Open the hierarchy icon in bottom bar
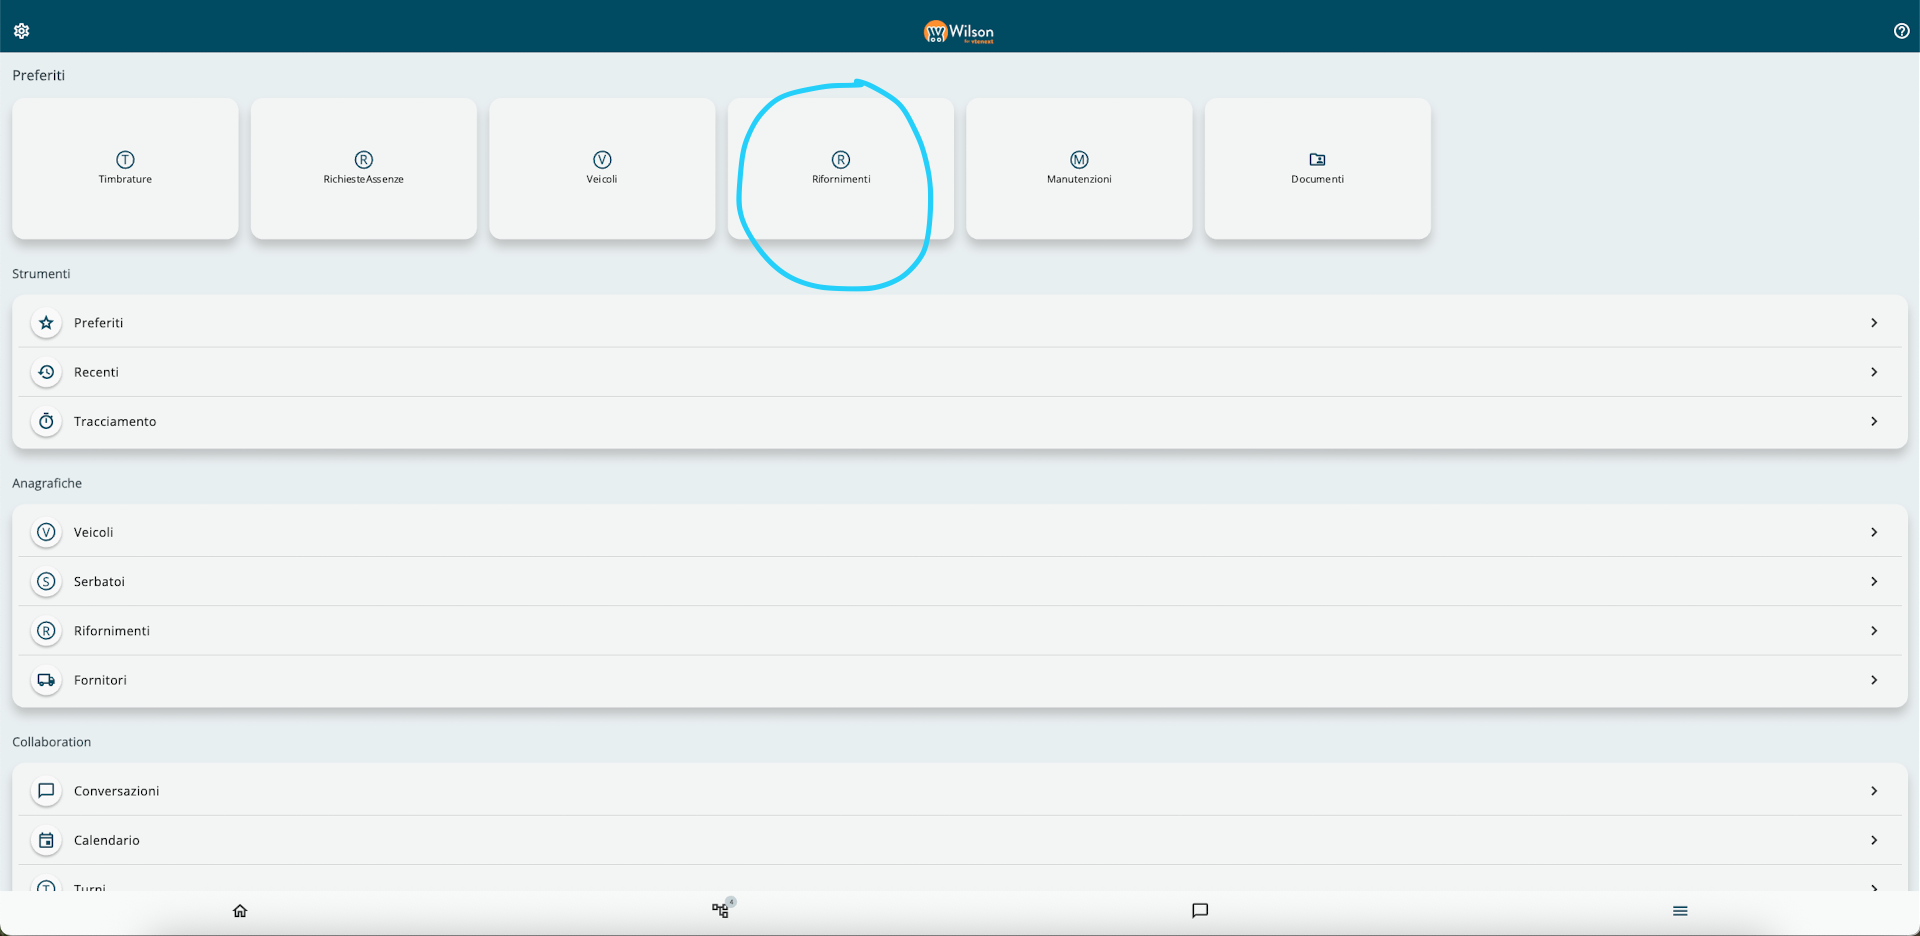 [x=720, y=911]
